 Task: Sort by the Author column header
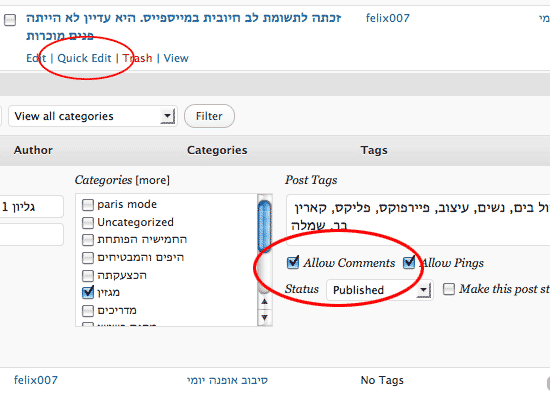(33, 150)
